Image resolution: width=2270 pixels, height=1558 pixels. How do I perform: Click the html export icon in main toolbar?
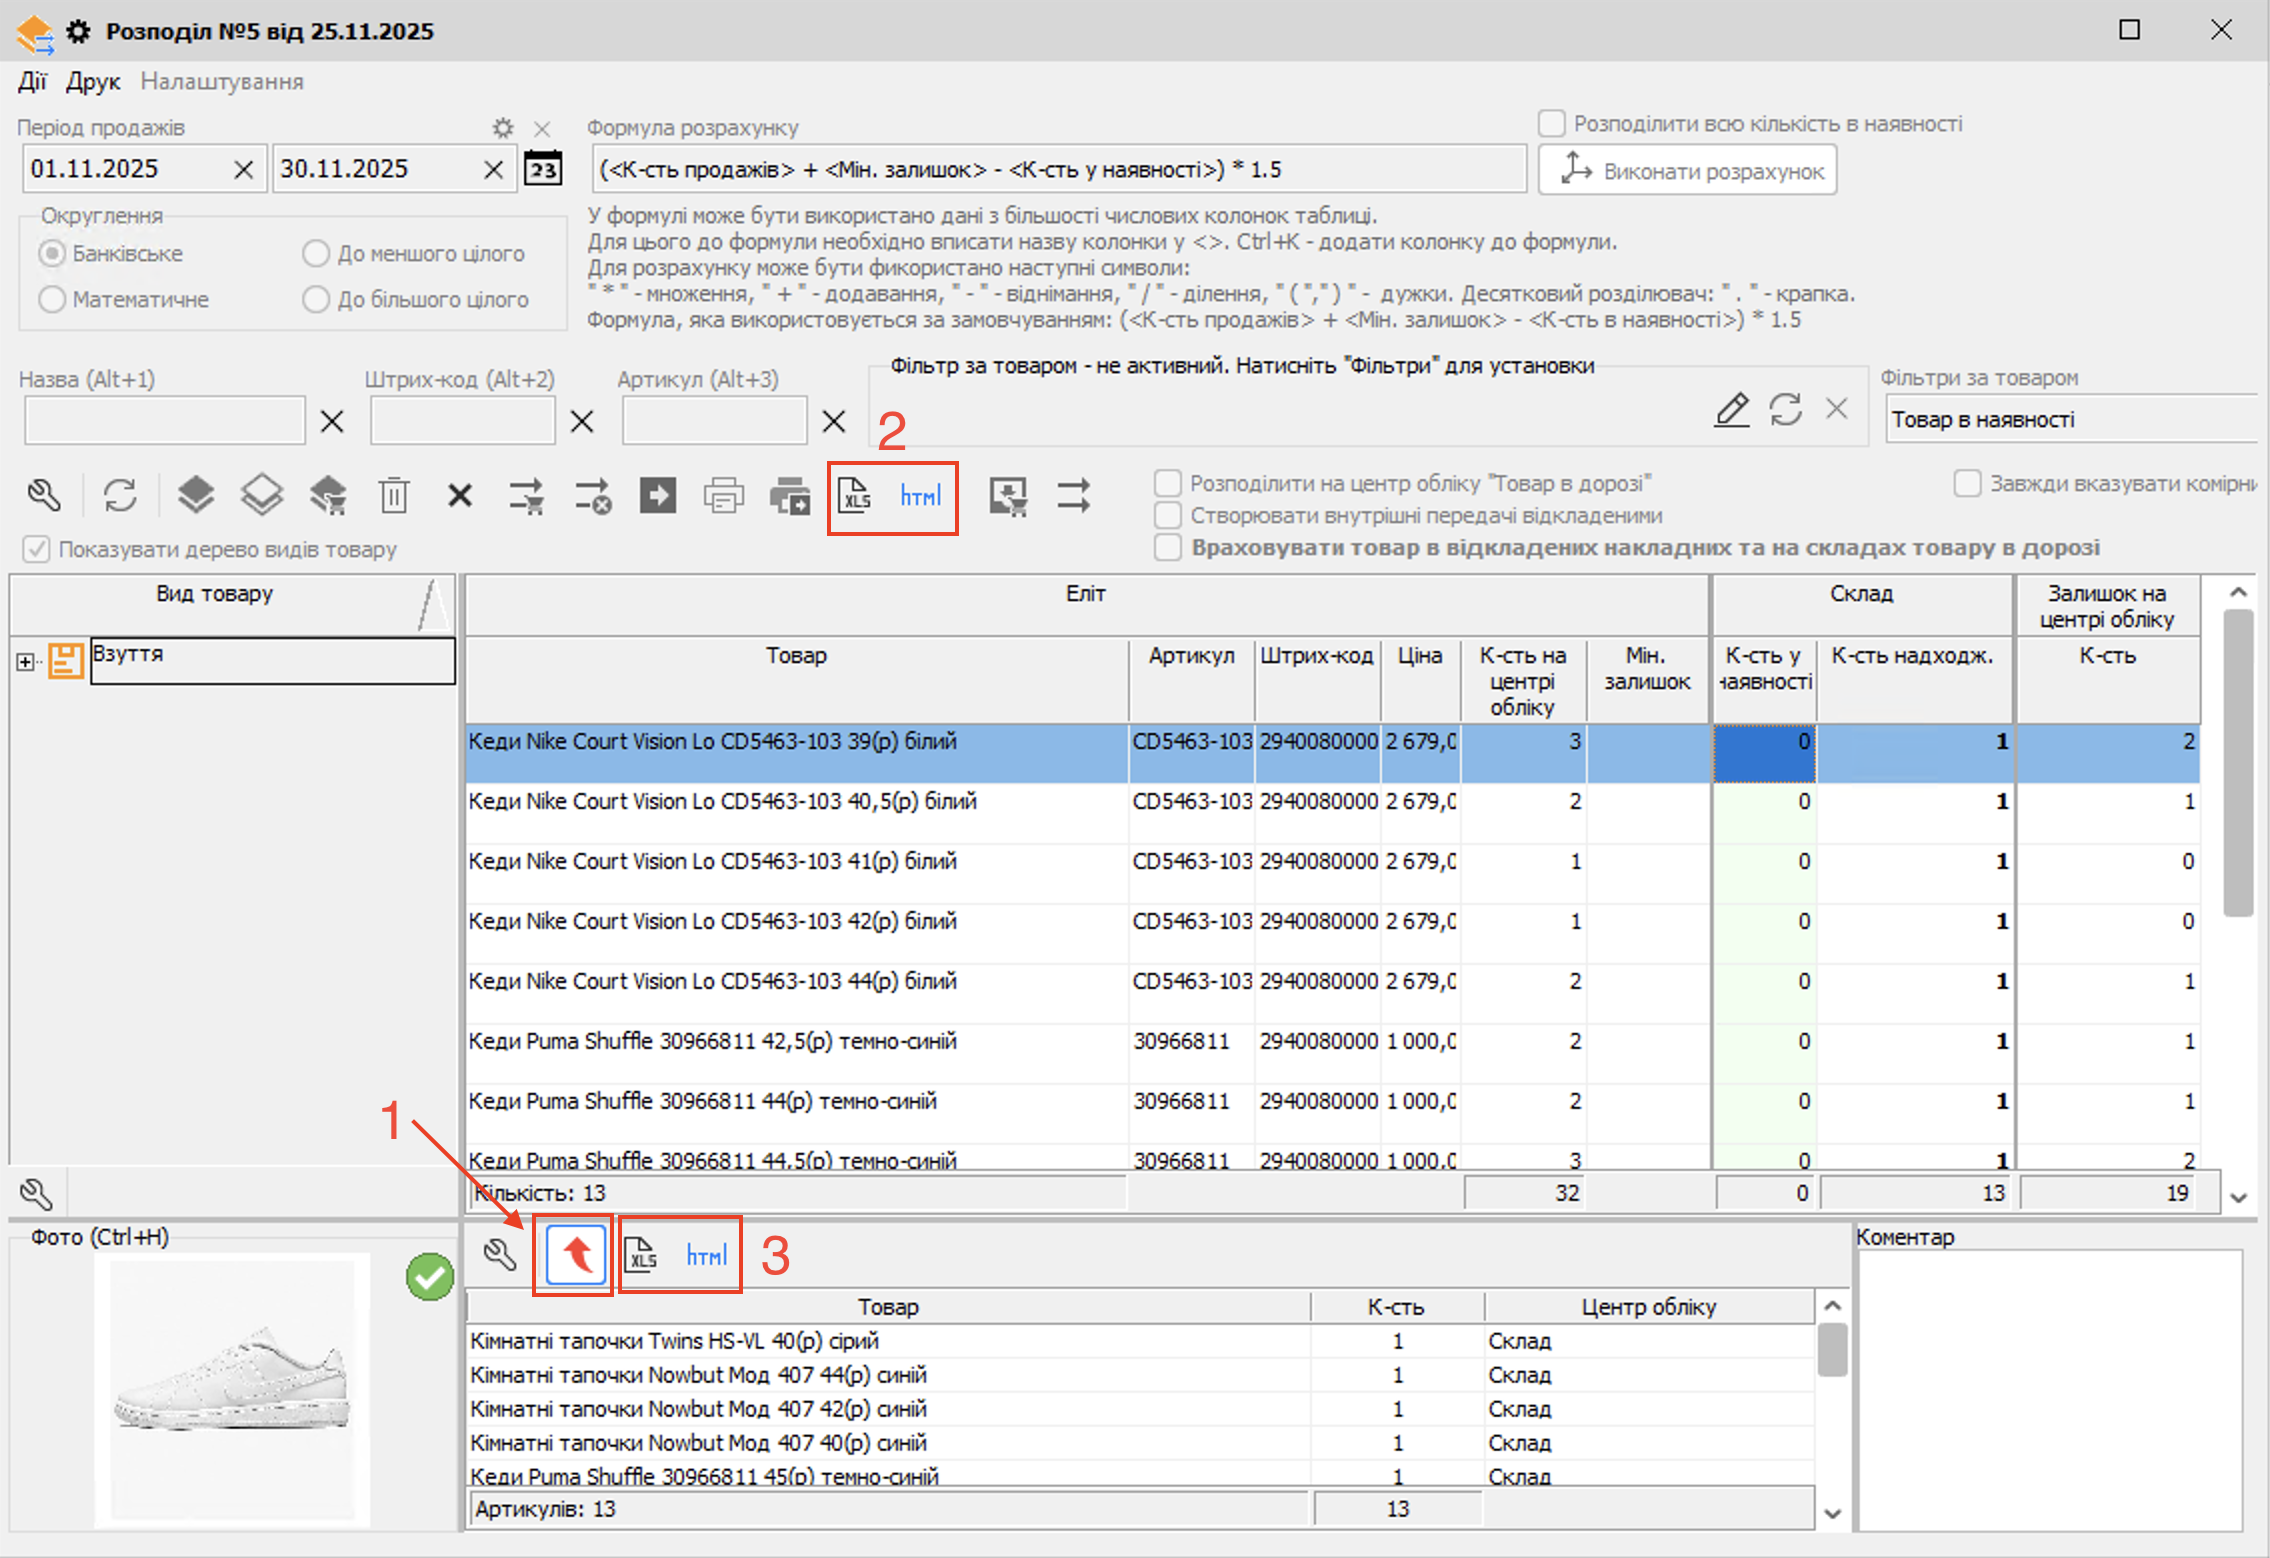(920, 496)
